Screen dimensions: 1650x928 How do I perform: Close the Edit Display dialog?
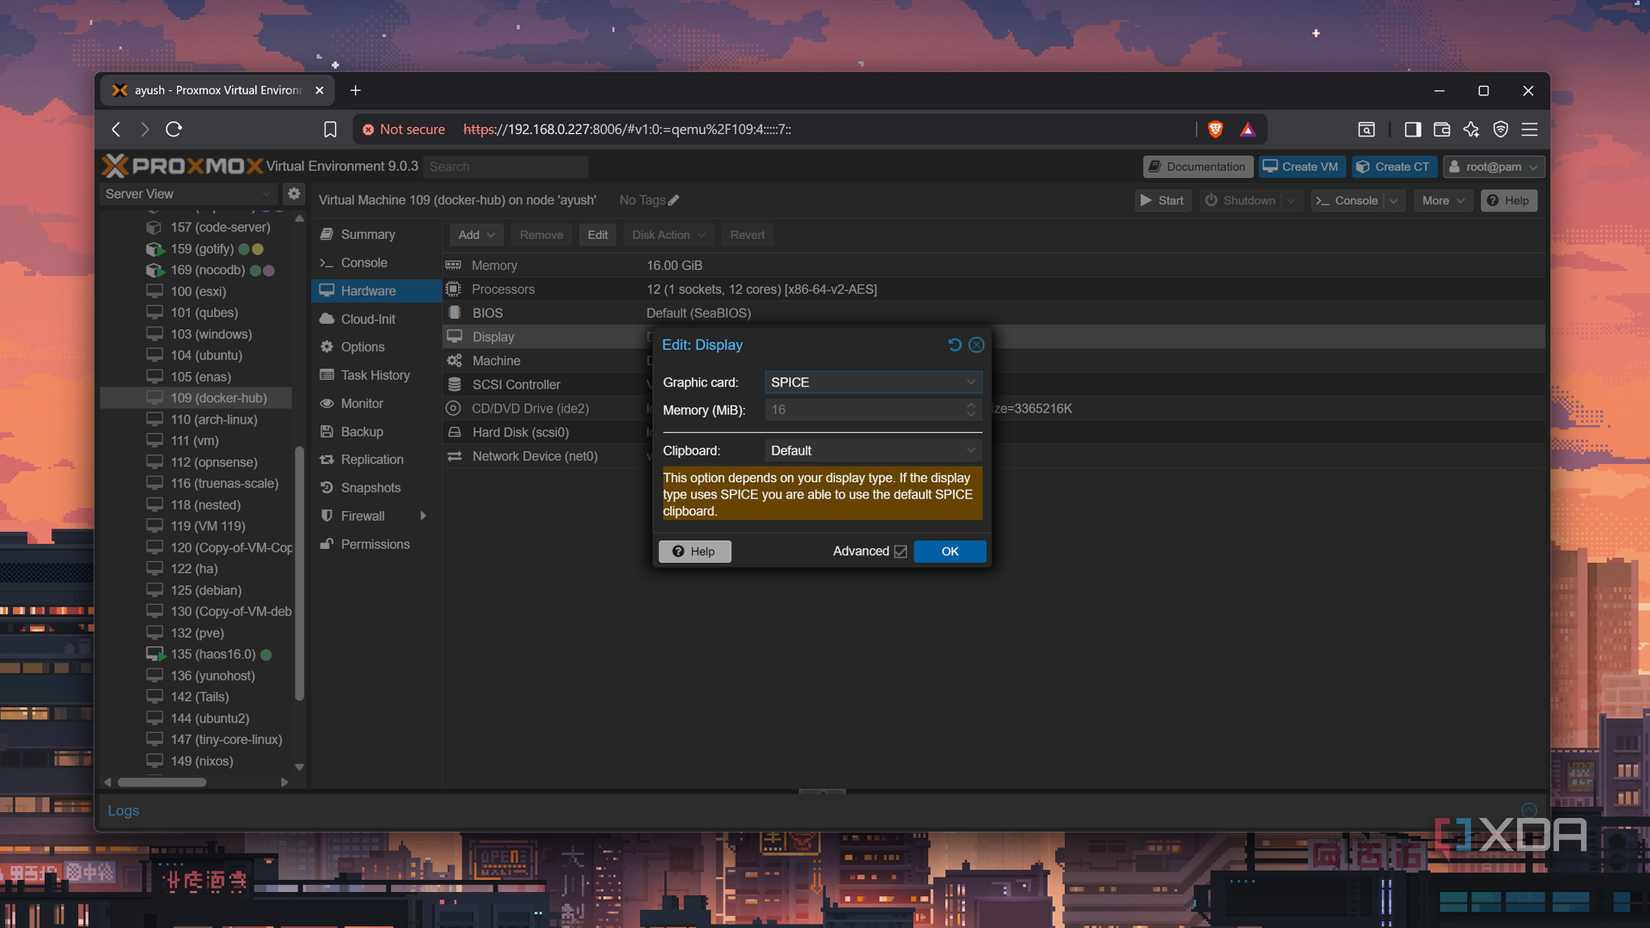pos(976,345)
